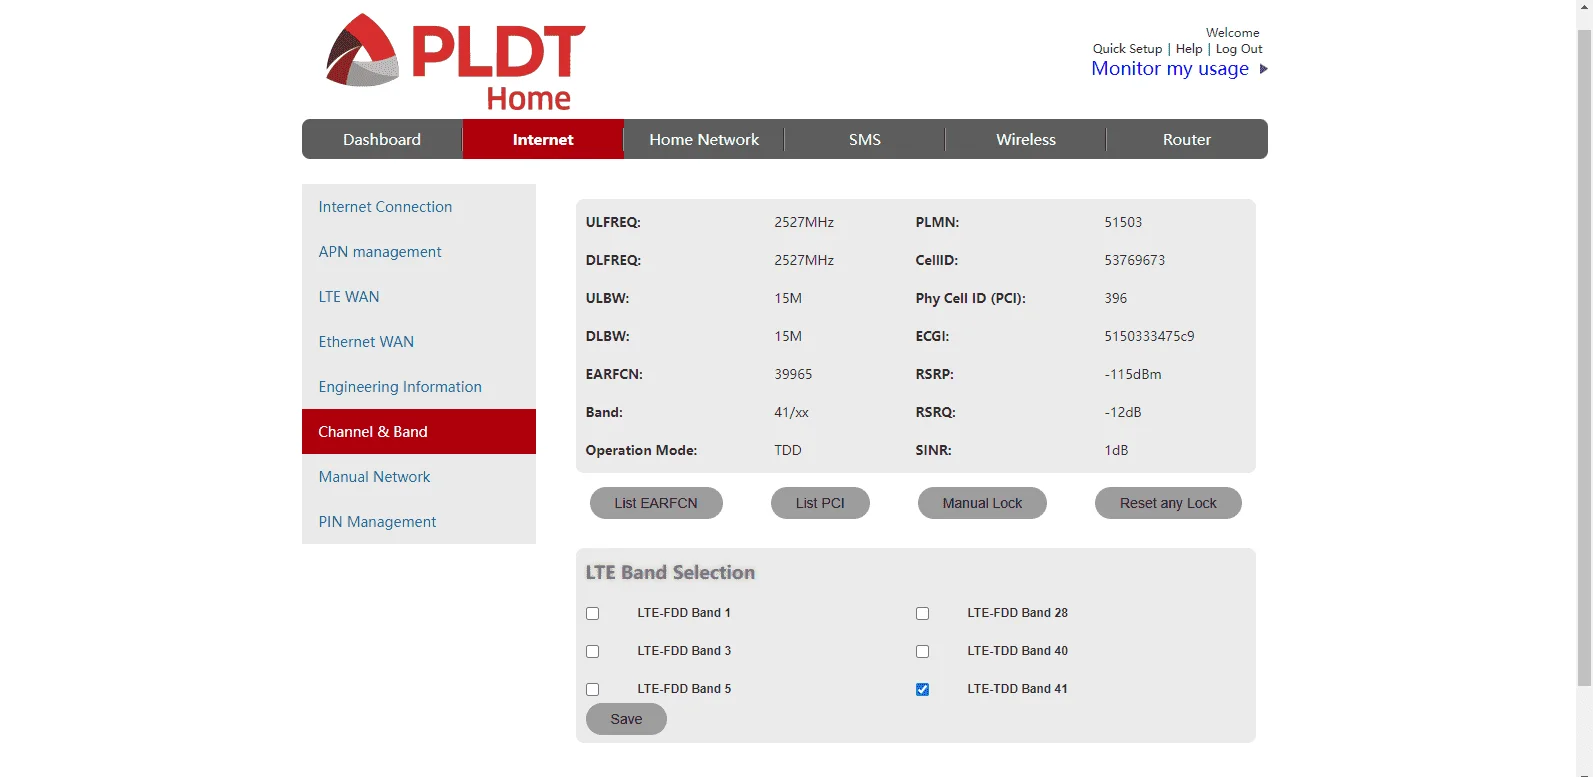Click the PLMN value 51503
Screen dimensions: 1593x777
[x=1123, y=222]
